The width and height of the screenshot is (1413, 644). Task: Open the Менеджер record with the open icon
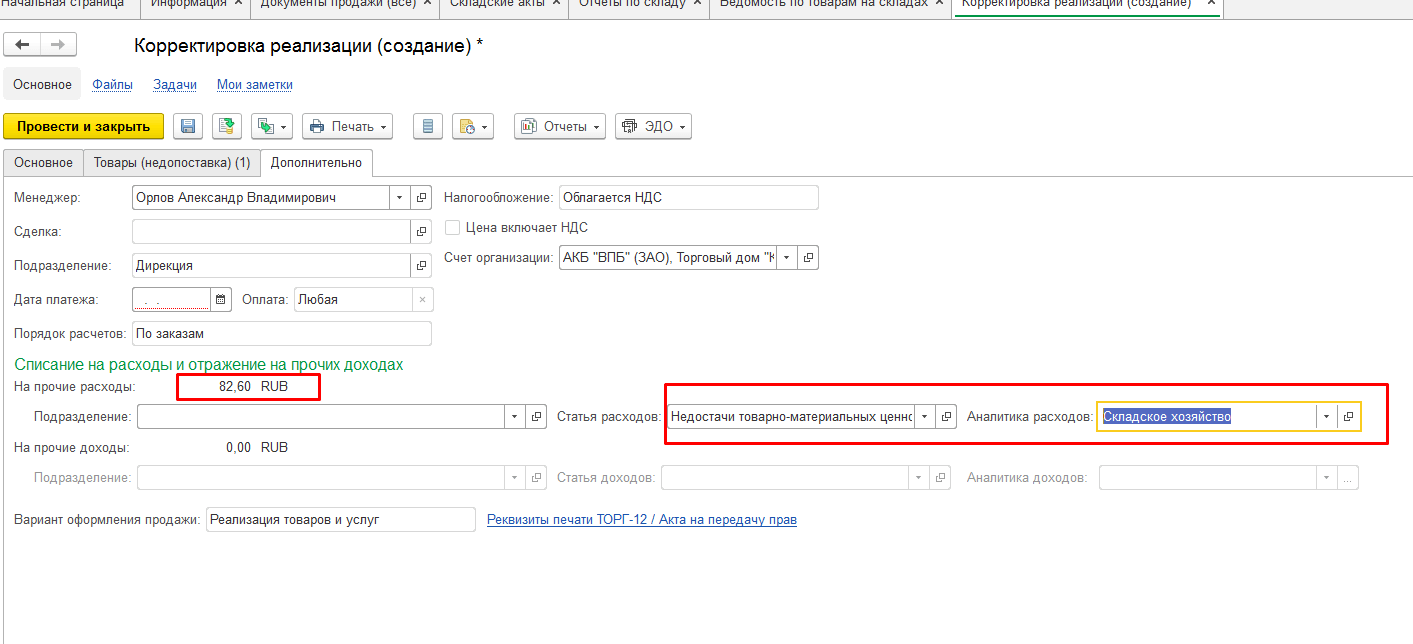tap(421, 198)
